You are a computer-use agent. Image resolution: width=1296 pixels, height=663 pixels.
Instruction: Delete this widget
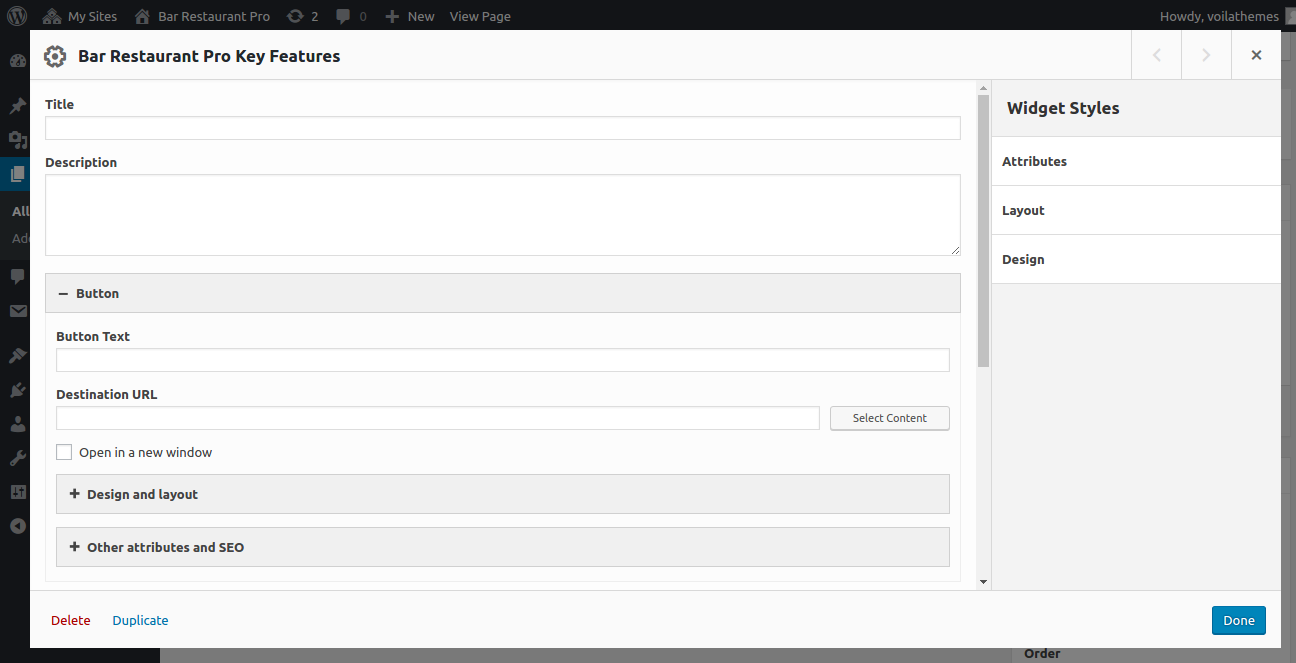71,620
